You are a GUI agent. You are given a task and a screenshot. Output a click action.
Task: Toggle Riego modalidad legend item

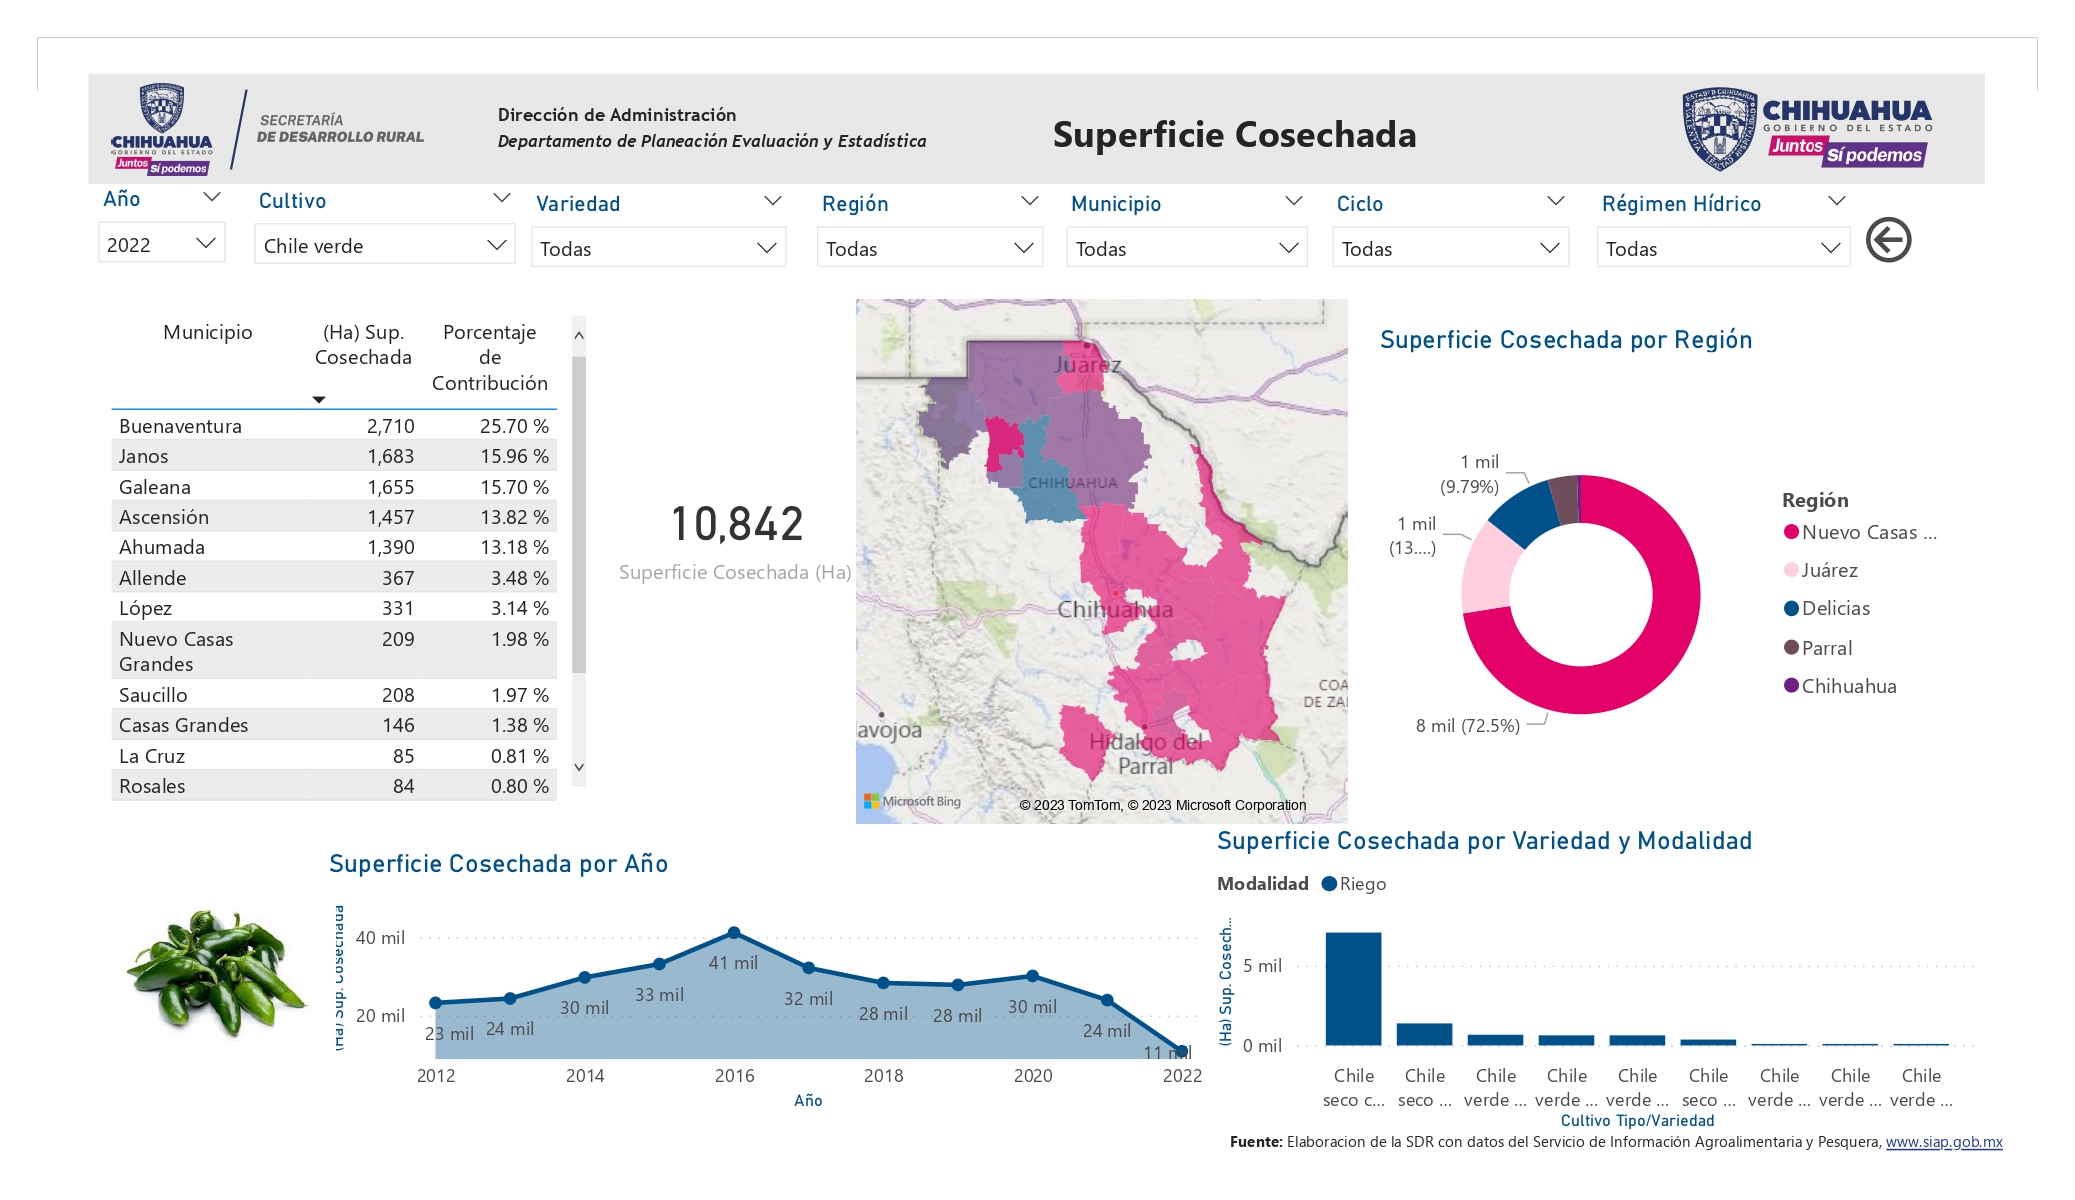pos(1354,883)
